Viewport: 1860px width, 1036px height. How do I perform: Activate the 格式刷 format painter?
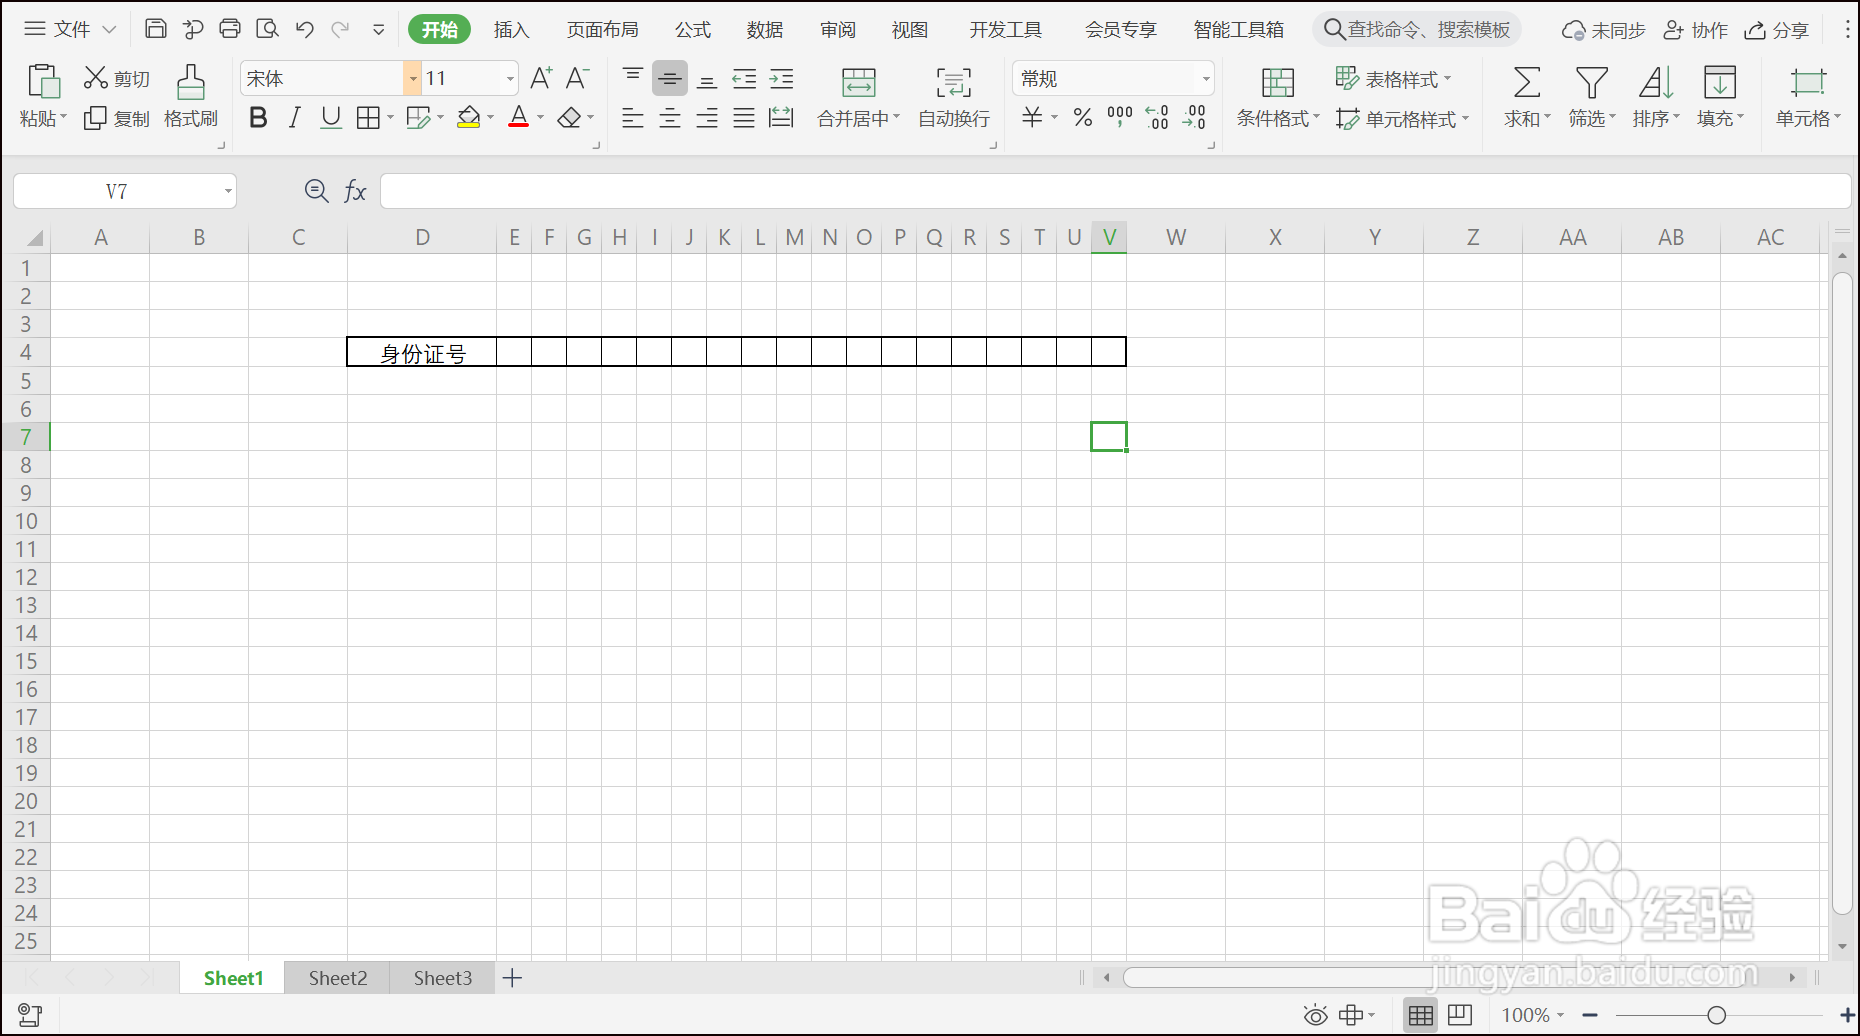coord(191,97)
